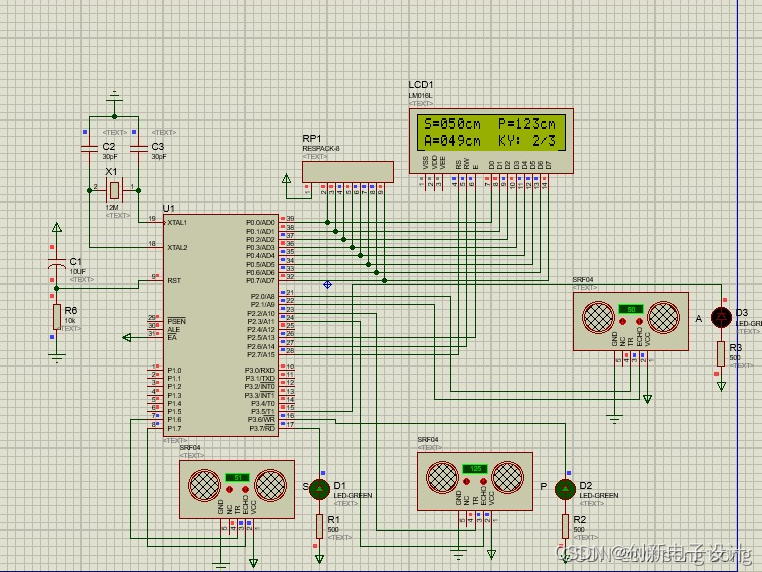Viewport: 762px width, 572px height.
Task: Click the ALE pin label on U1
Action: click(173, 329)
